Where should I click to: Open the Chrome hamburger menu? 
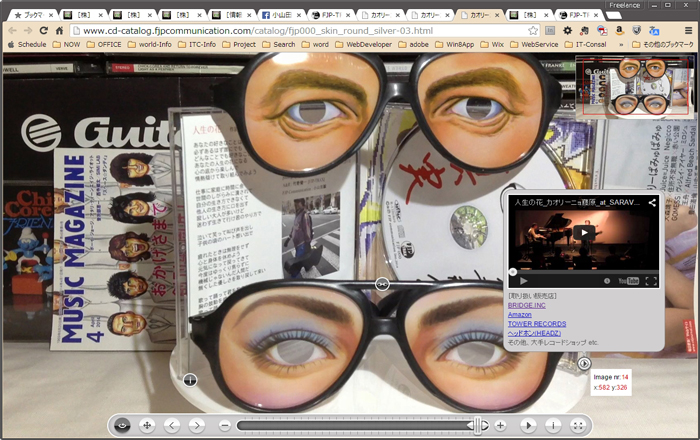[x=689, y=31]
